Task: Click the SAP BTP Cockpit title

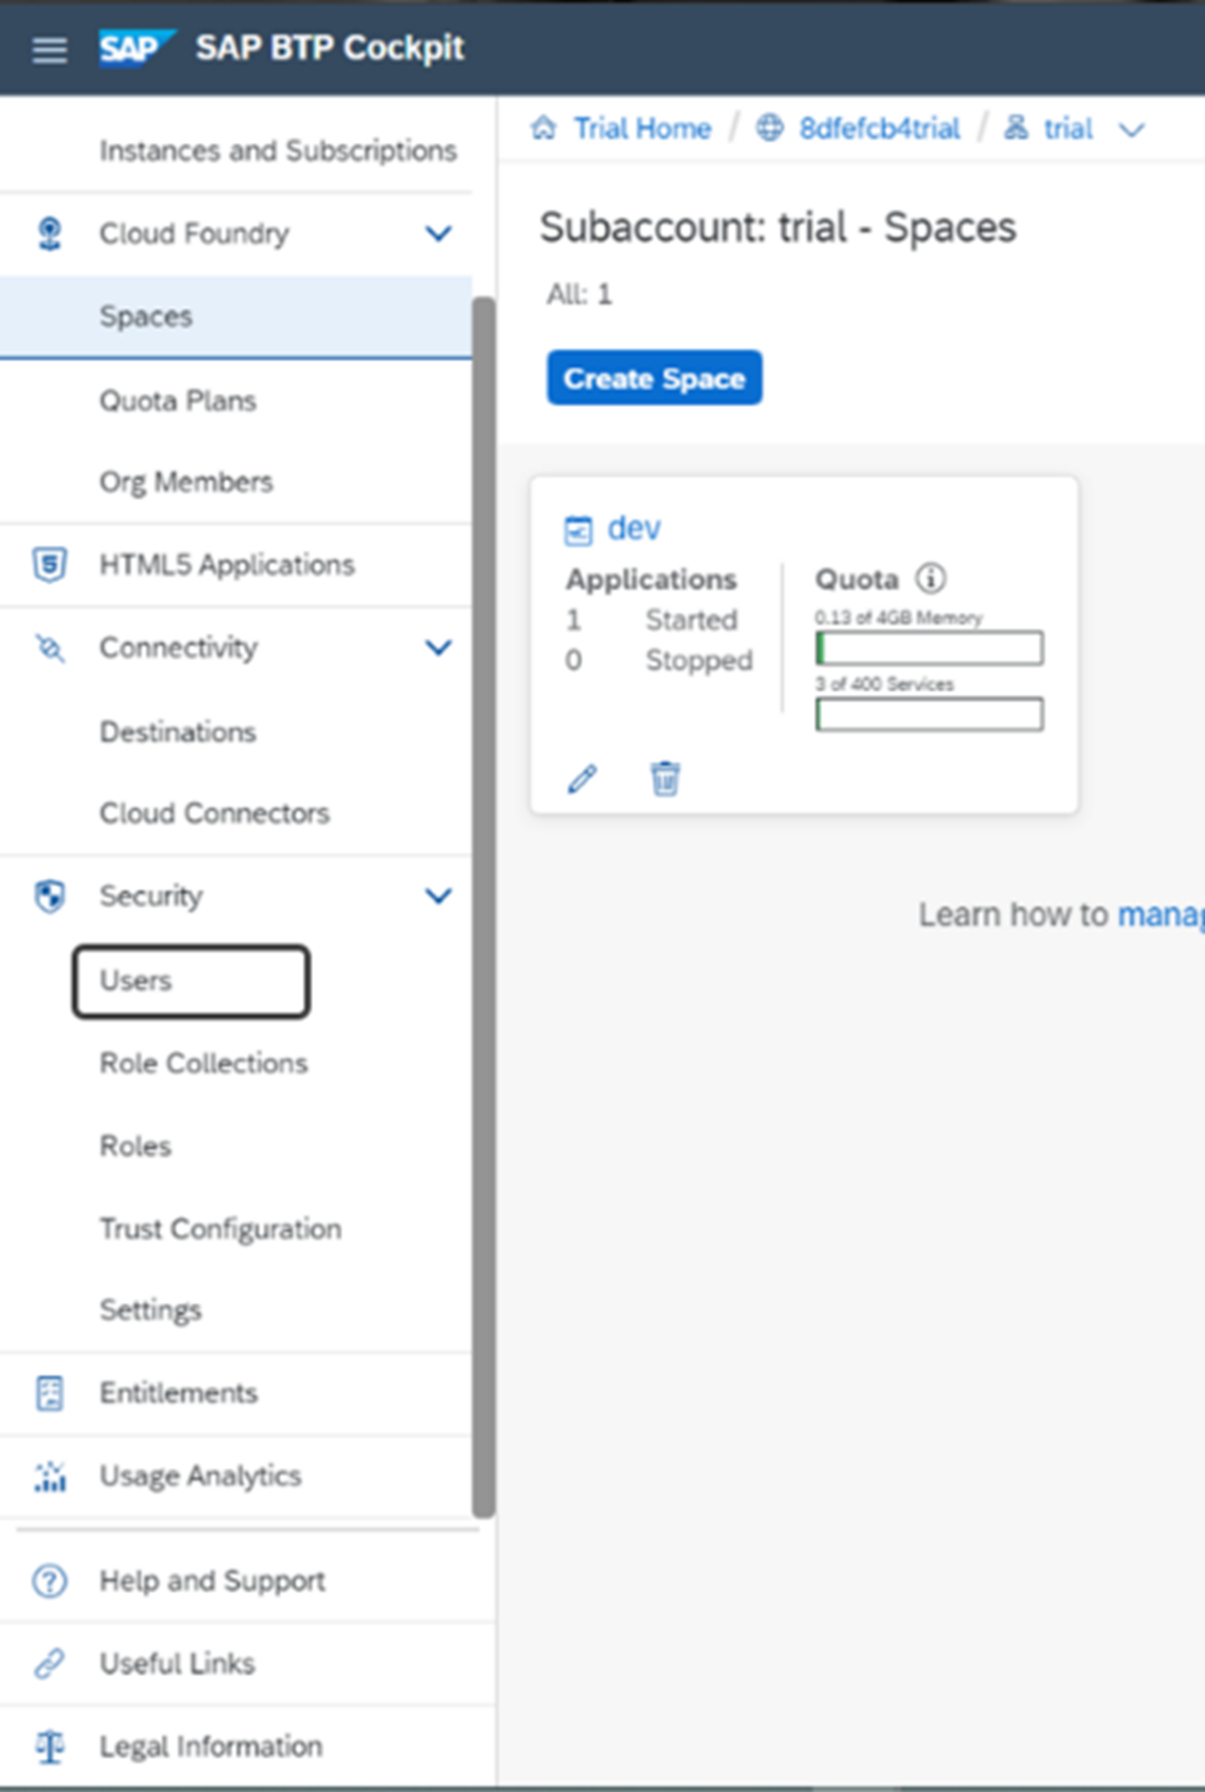Action: [x=330, y=48]
